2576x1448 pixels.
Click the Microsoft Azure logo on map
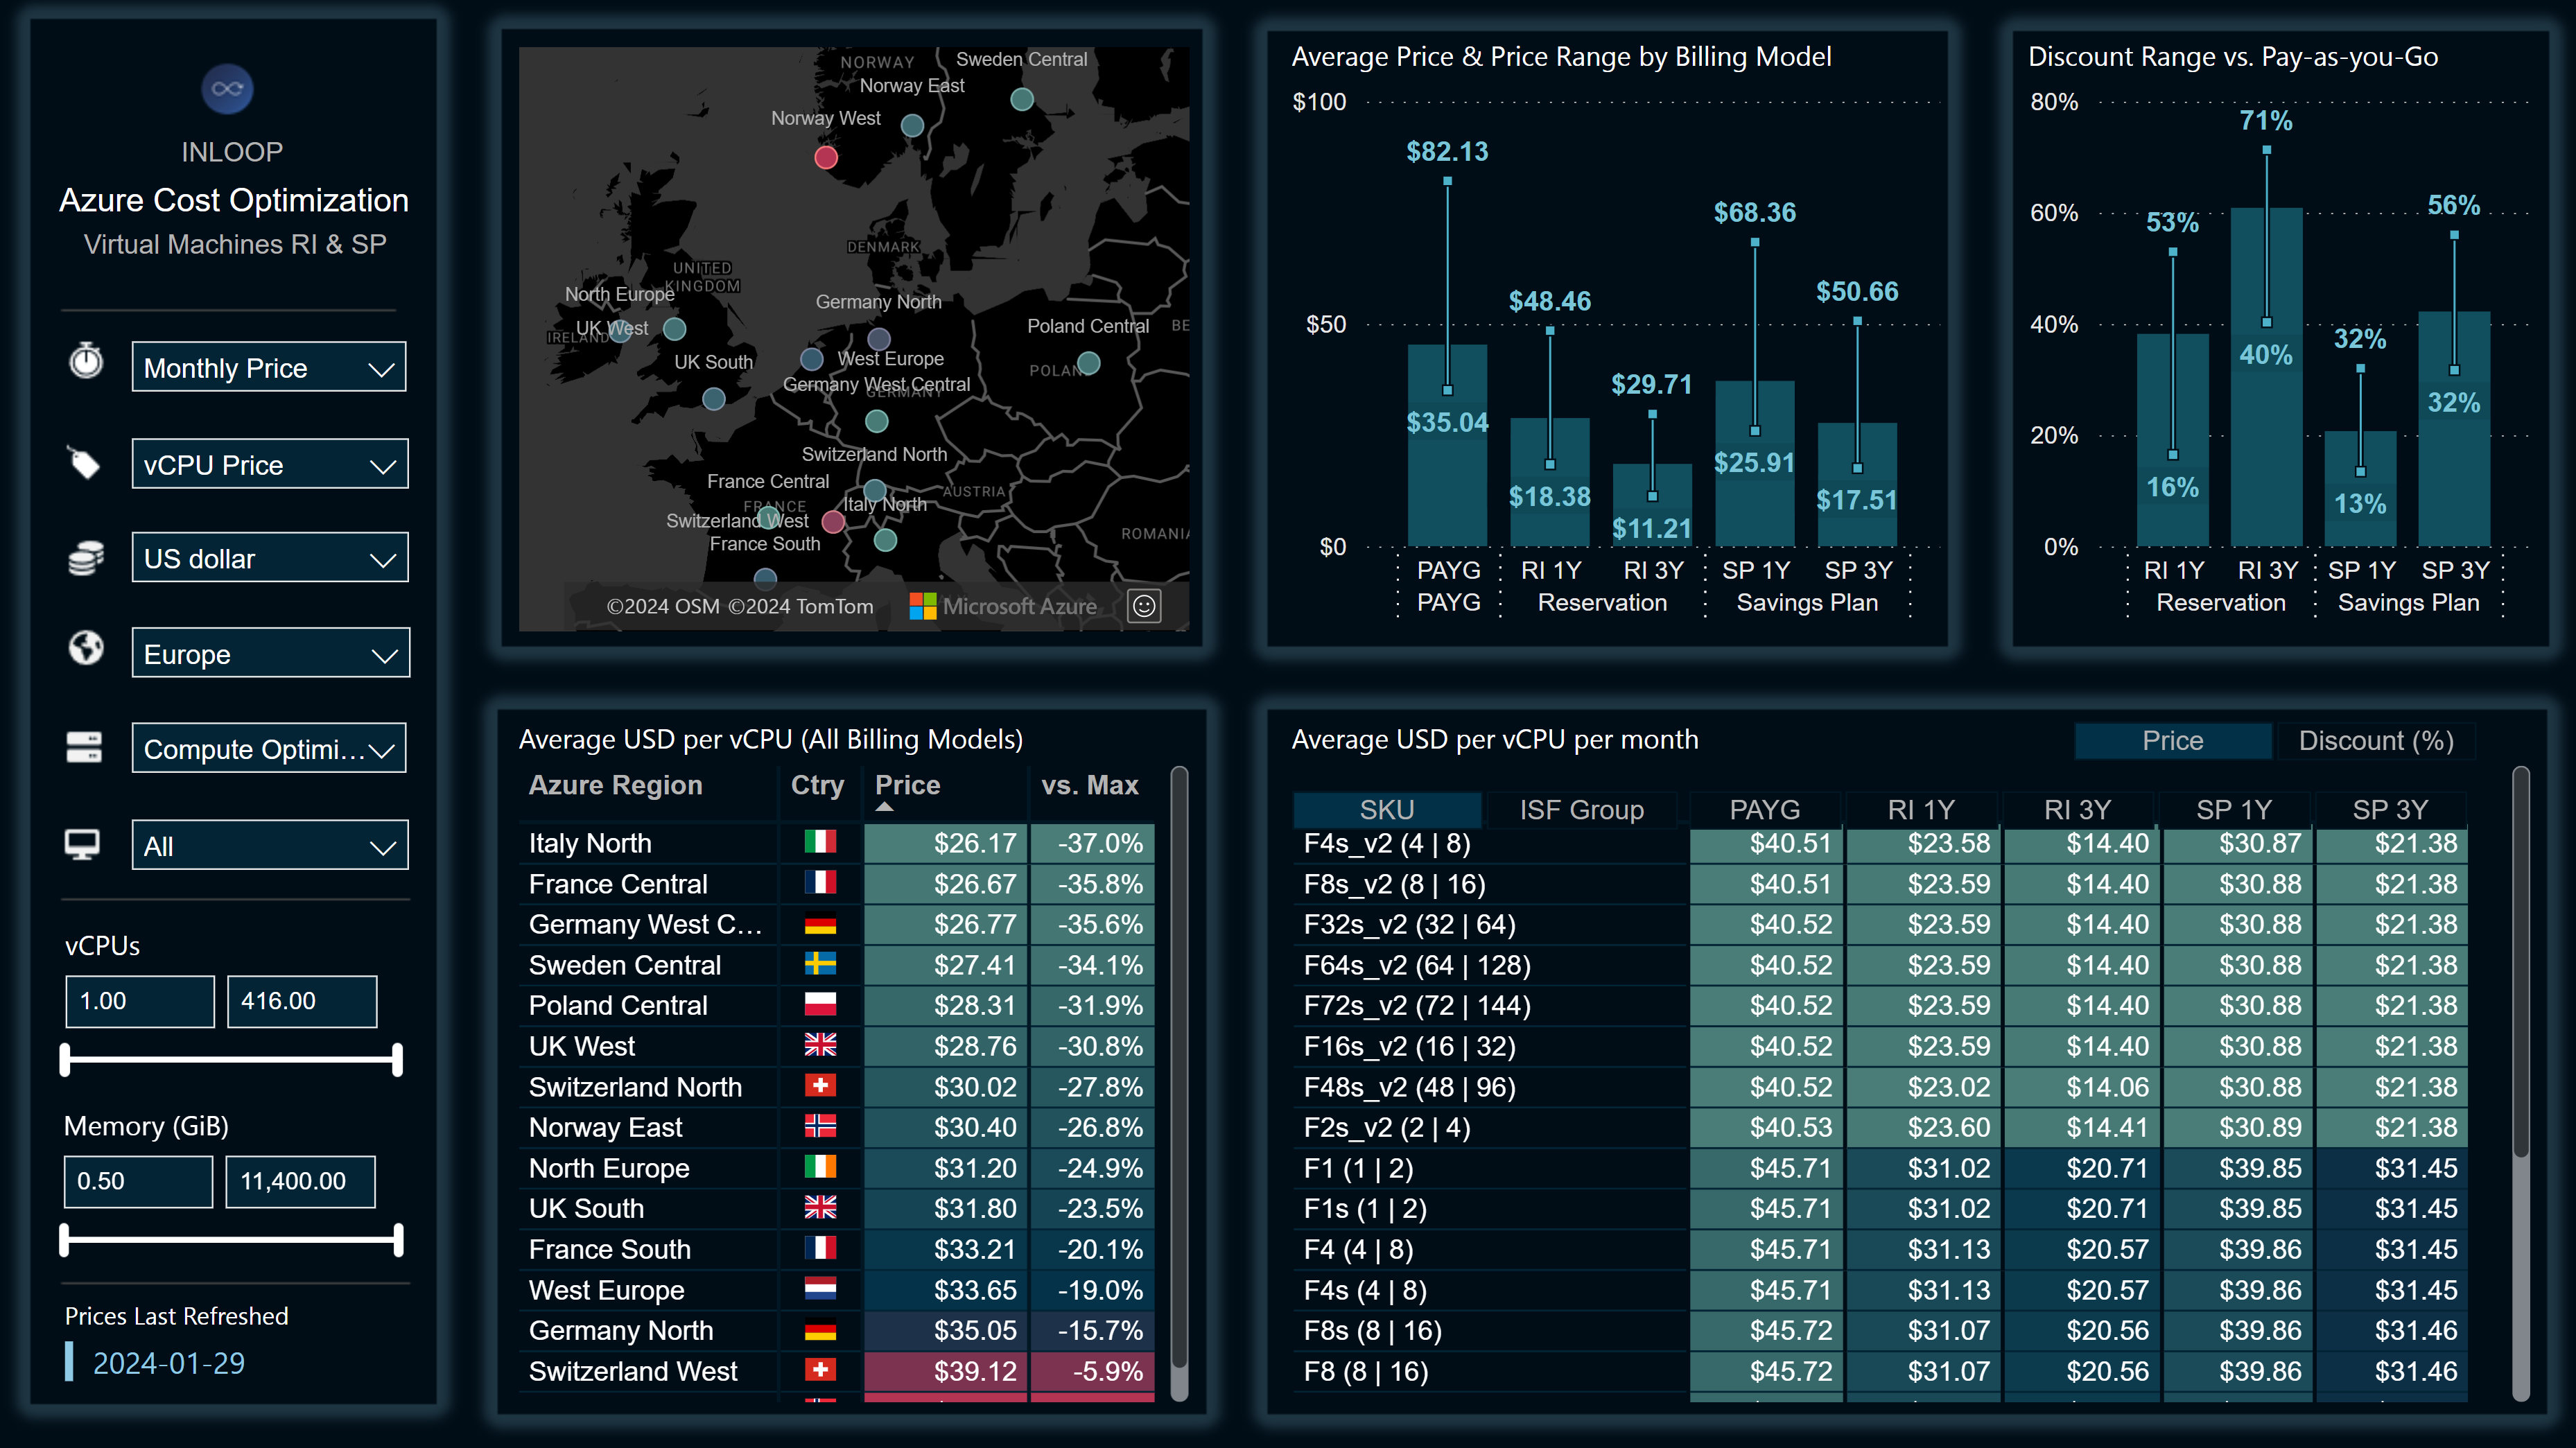[x=1003, y=606]
